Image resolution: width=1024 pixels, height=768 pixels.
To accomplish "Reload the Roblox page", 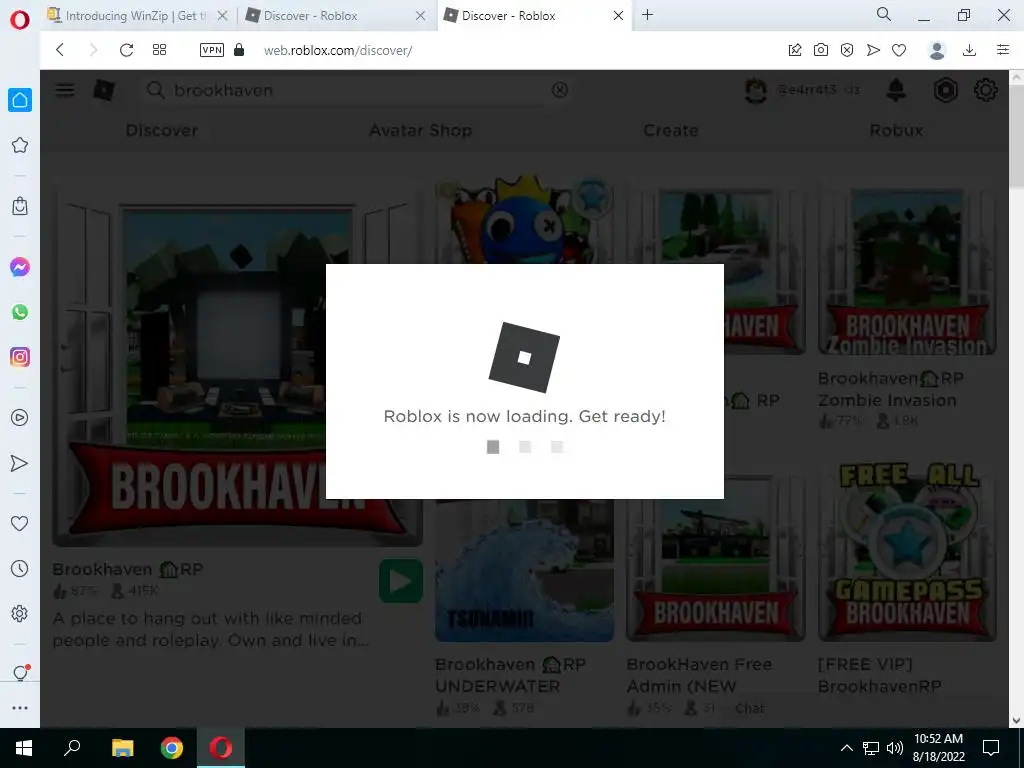I will coord(126,50).
